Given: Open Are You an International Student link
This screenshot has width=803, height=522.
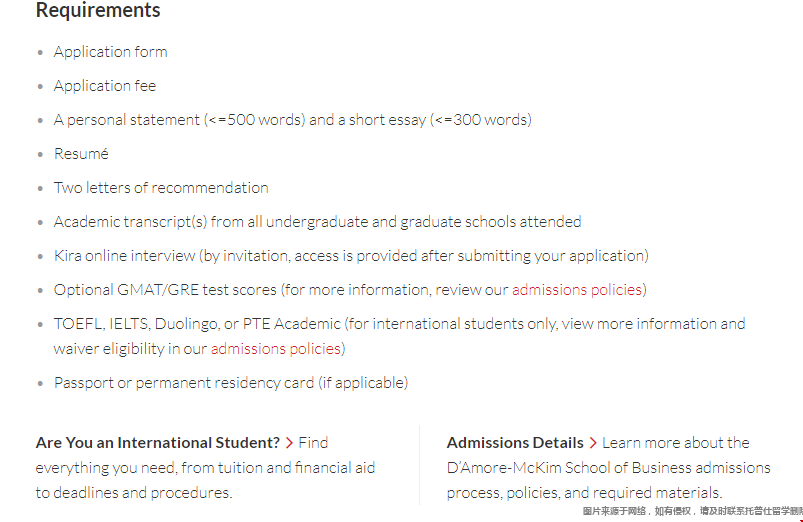Looking at the screenshot, I should [x=158, y=443].
